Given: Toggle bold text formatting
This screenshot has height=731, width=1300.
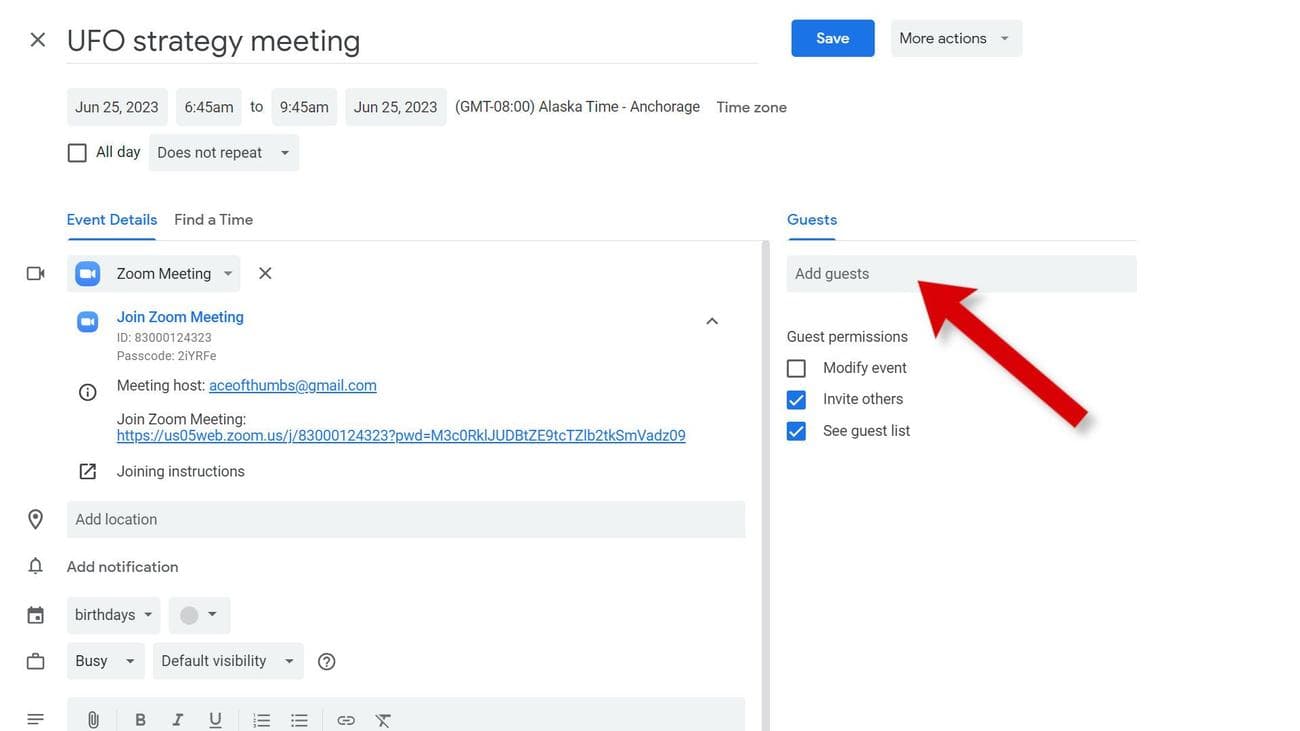Looking at the screenshot, I should tap(140, 720).
